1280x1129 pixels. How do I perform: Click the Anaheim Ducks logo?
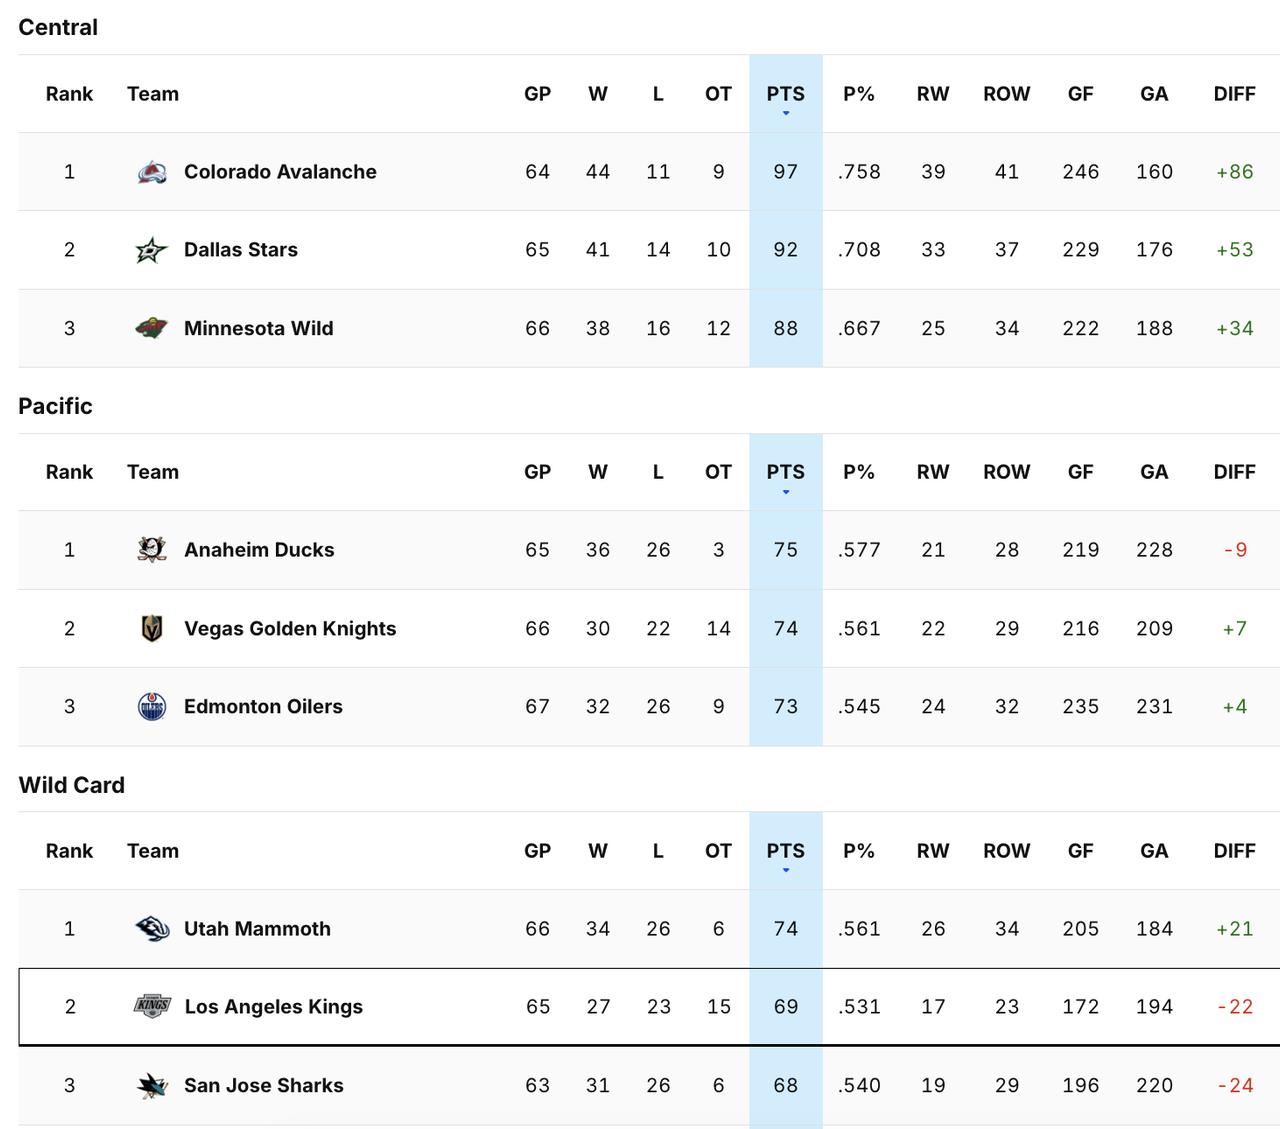pyautogui.click(x=151, y=549)
